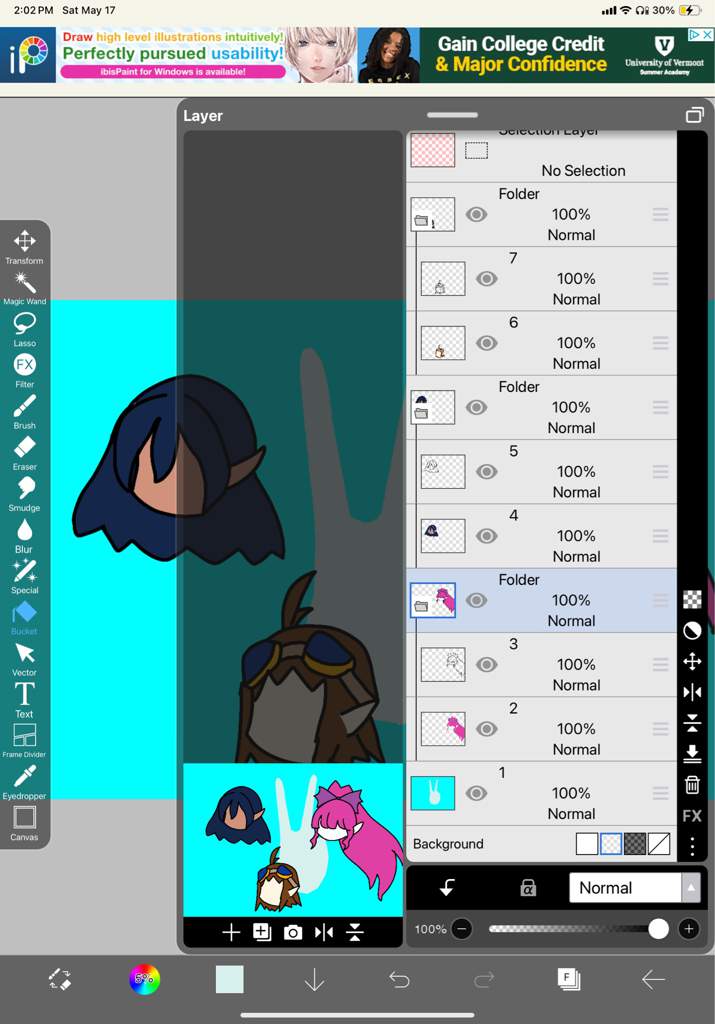Tap the back arrow bottom right
Viewport: 715px width, 1024px height.
pyautogui.click(x=653, y=979)
